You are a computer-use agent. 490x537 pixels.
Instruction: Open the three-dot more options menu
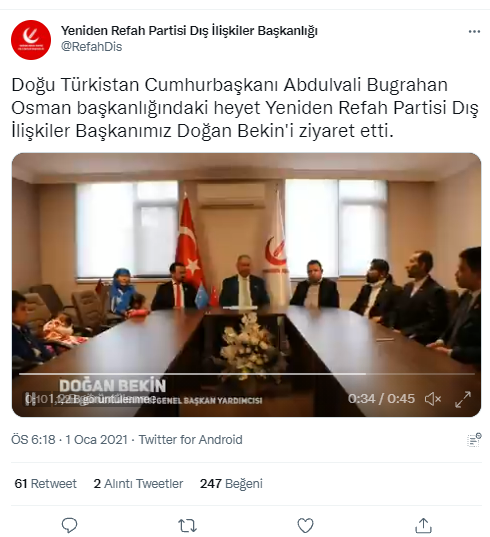tap(474, 32)
